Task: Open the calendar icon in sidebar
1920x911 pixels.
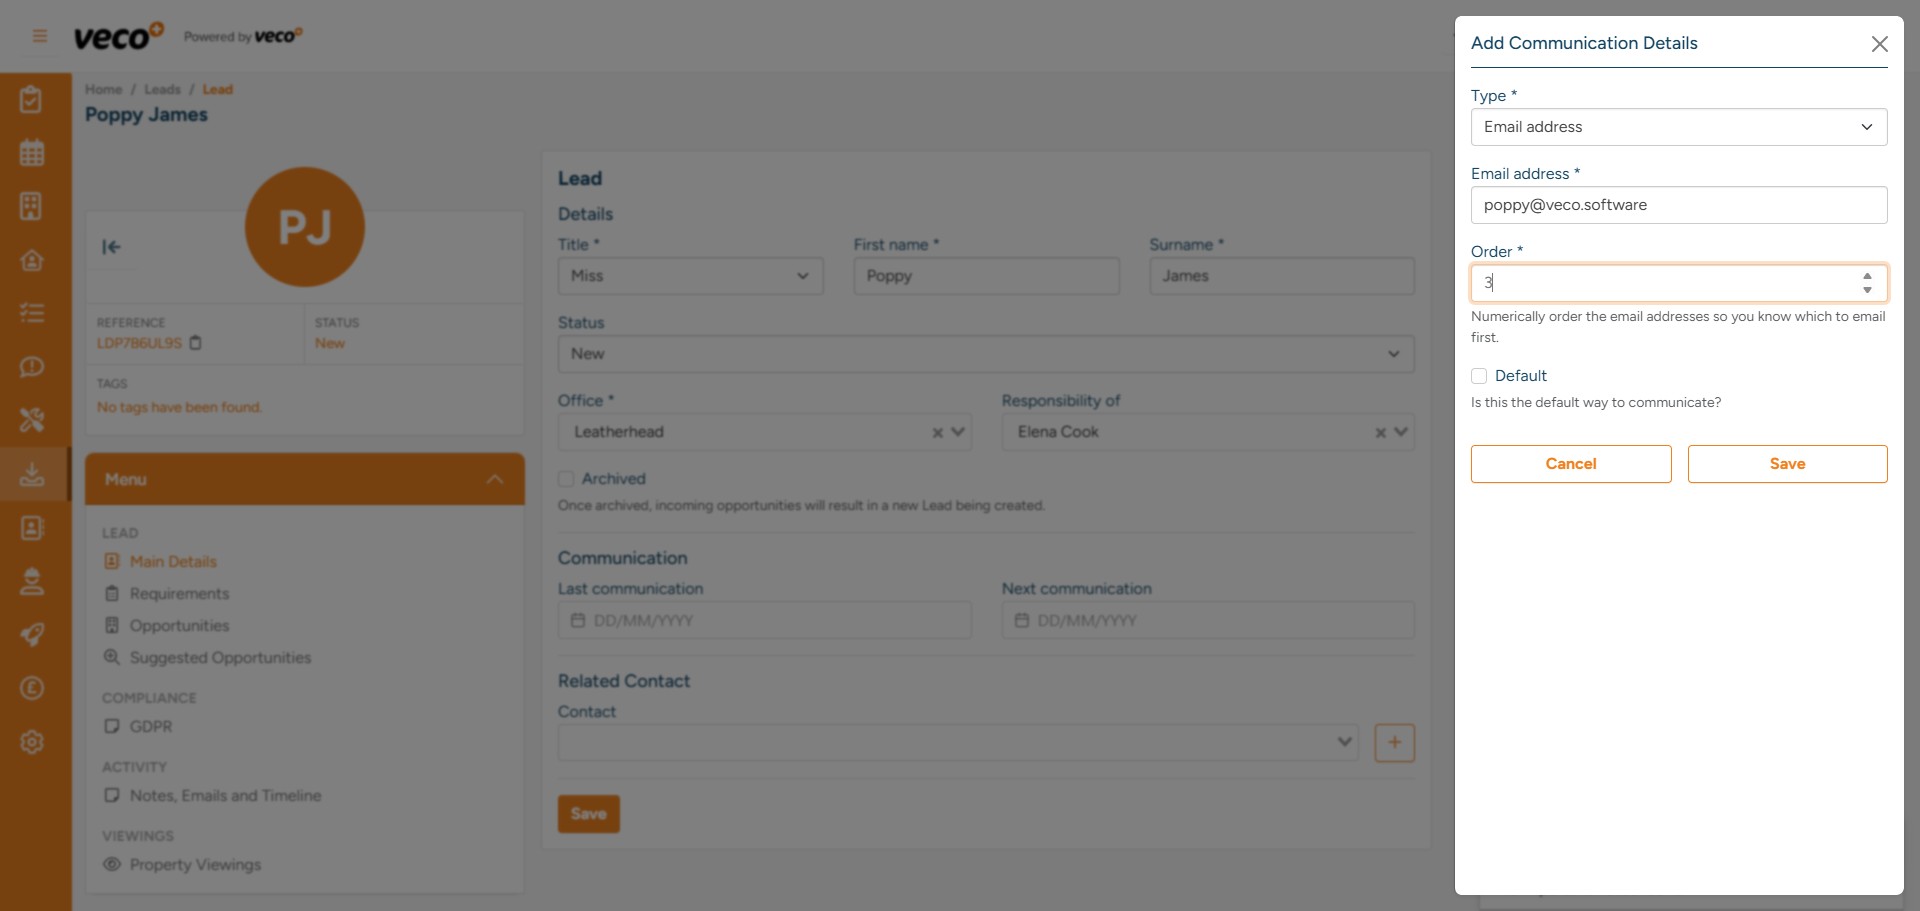Action: click(x=32, y=153)
